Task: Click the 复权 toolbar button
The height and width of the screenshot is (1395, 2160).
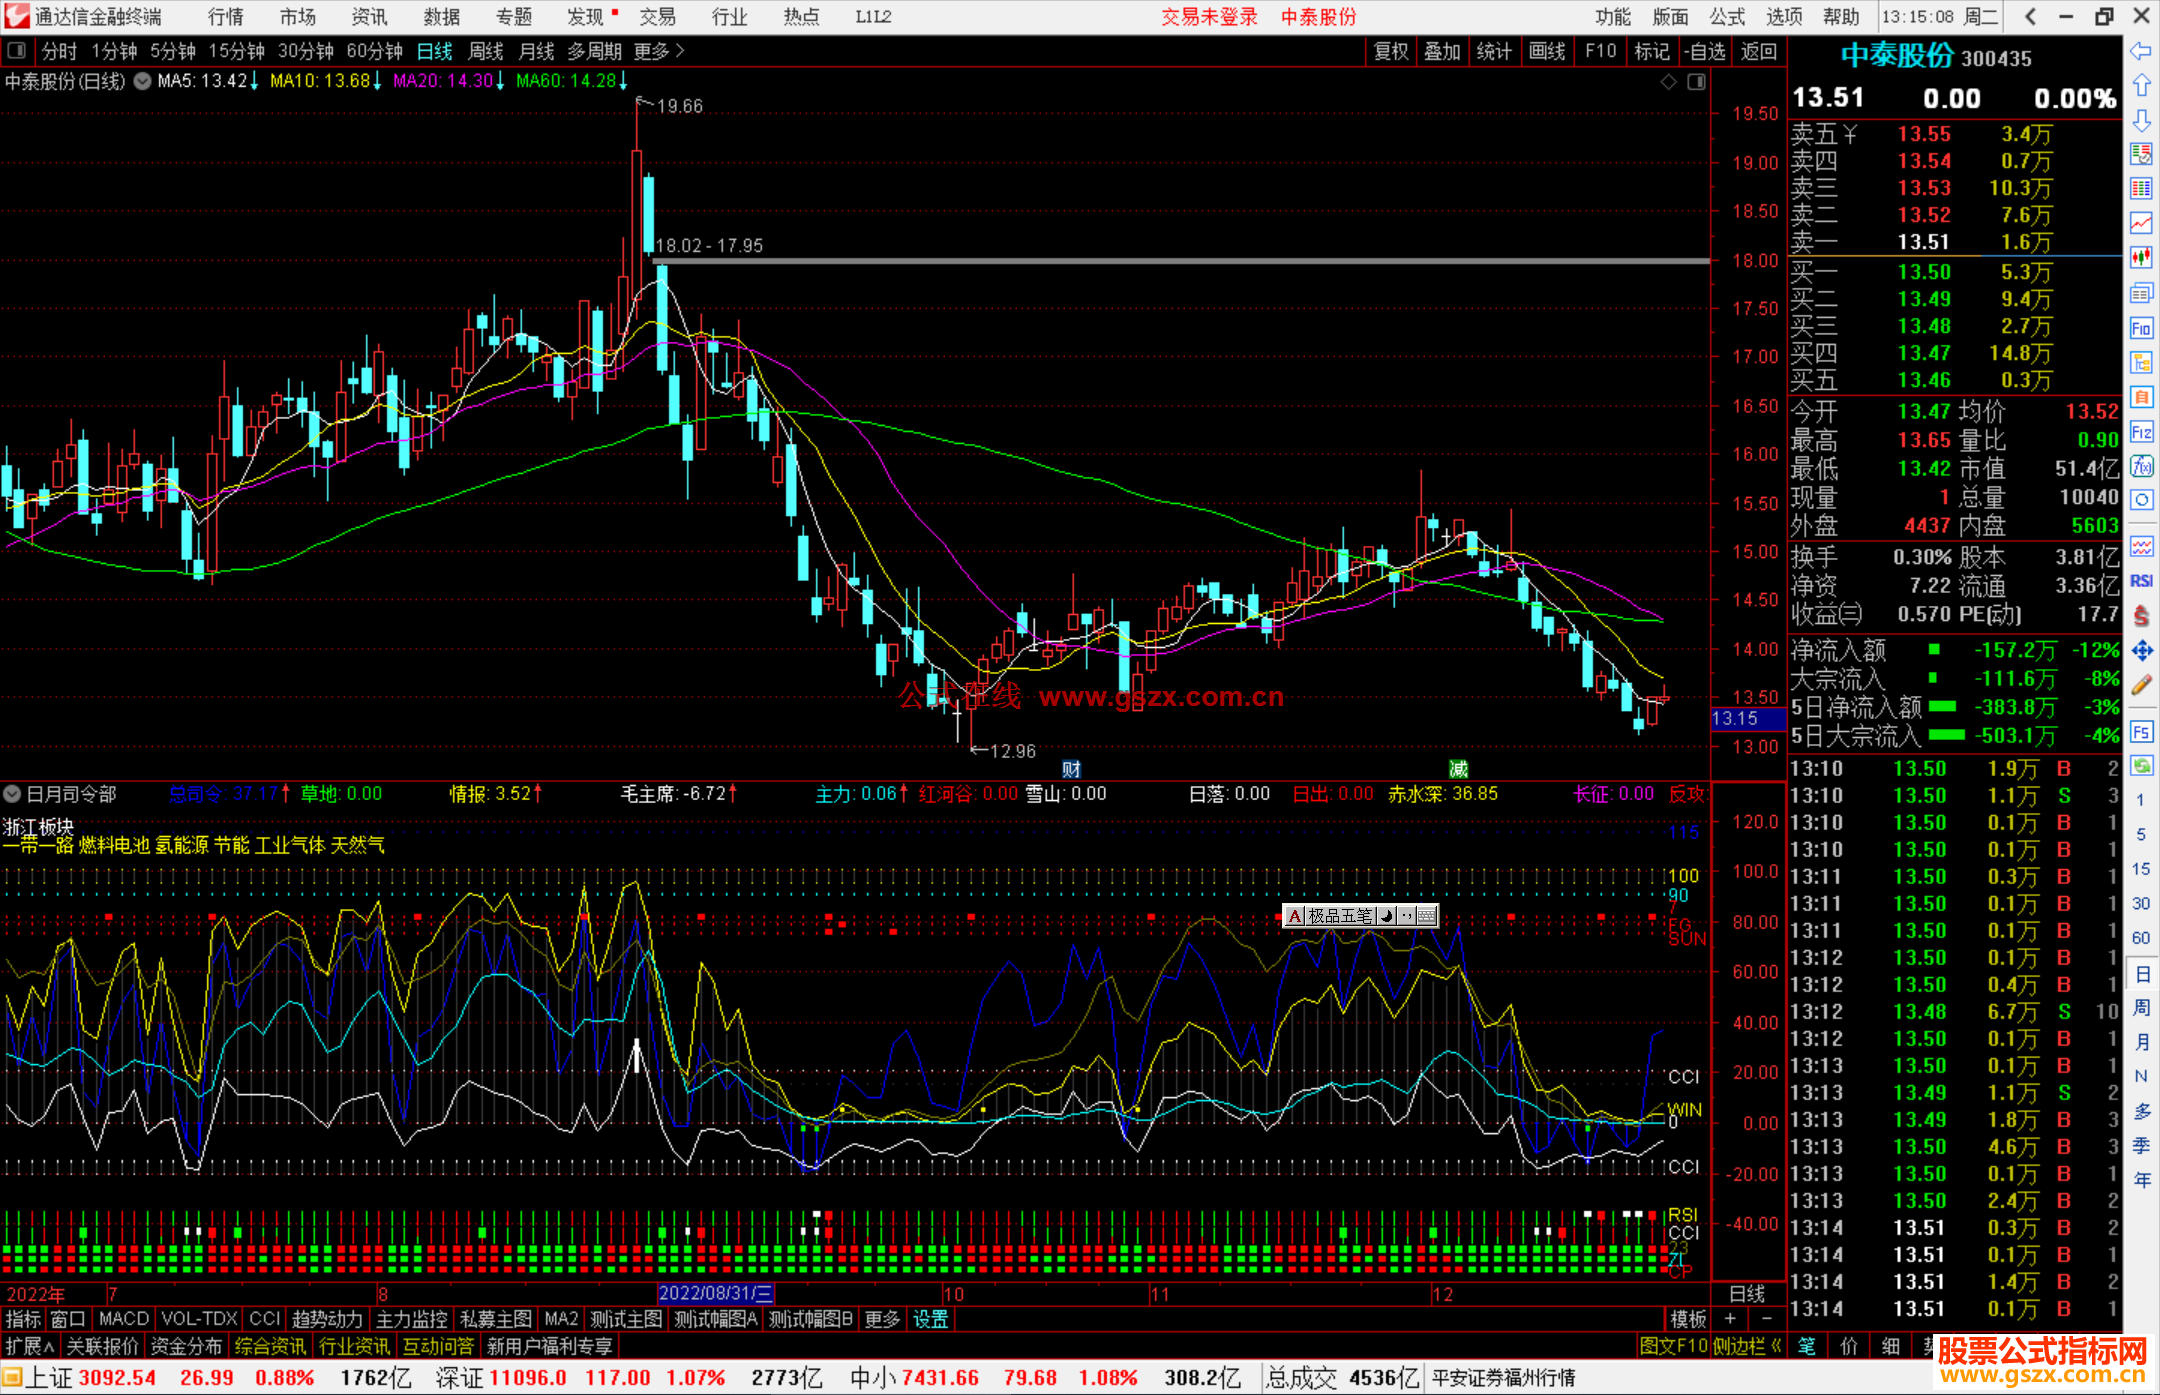Action: (x=1391, y=51)
